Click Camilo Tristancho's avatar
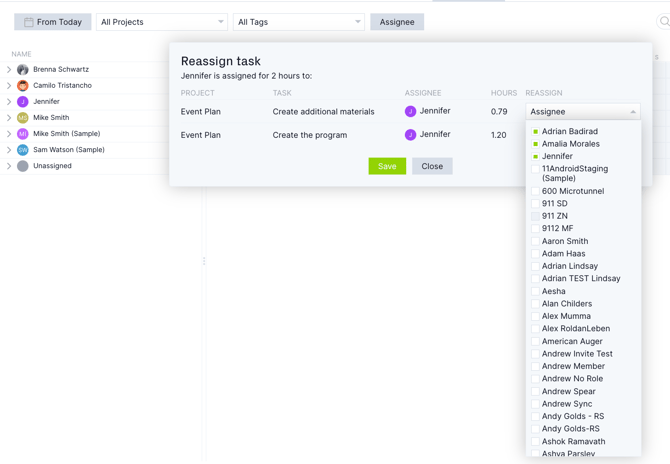This screenshot has height=464, width=670. (23, 85)
